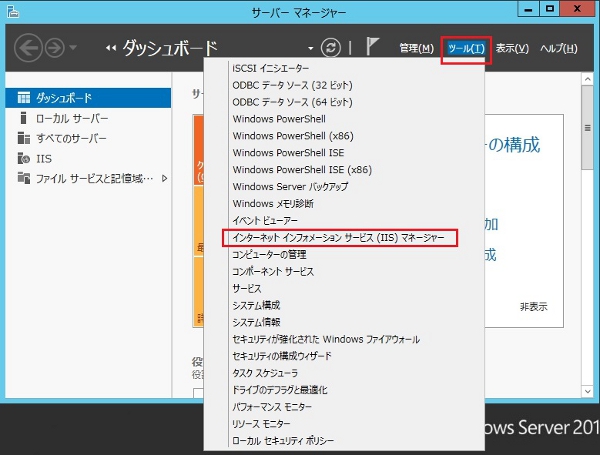Image resolution: width=600 pixels, height=455 pixels.
Task: Click the ローカル サーバー icon
Action: pyautogui.click(x=23, y=118)
